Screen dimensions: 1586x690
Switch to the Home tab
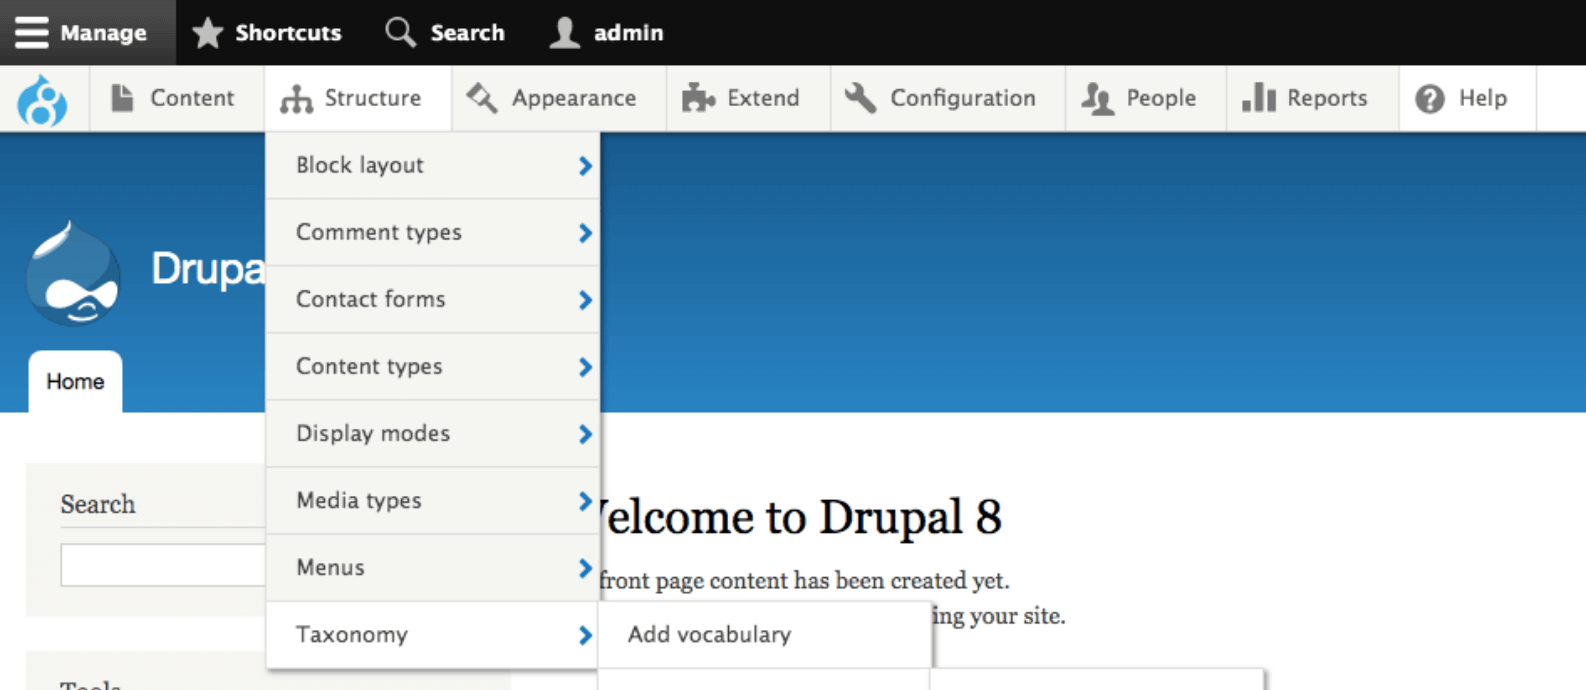[x=75, y=381]
